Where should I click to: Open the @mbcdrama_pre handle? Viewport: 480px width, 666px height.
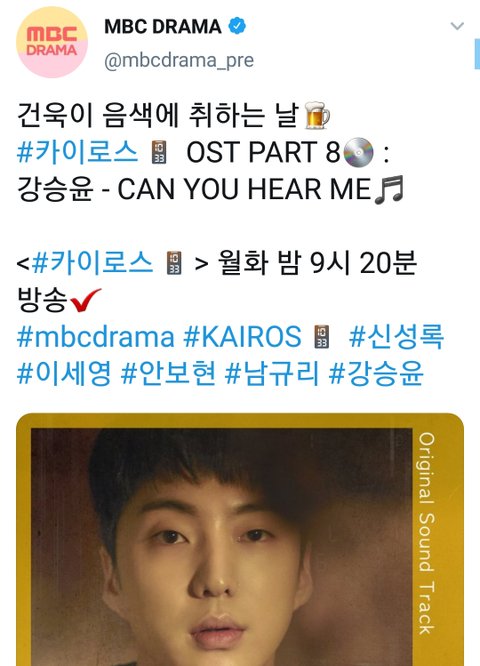179,60
